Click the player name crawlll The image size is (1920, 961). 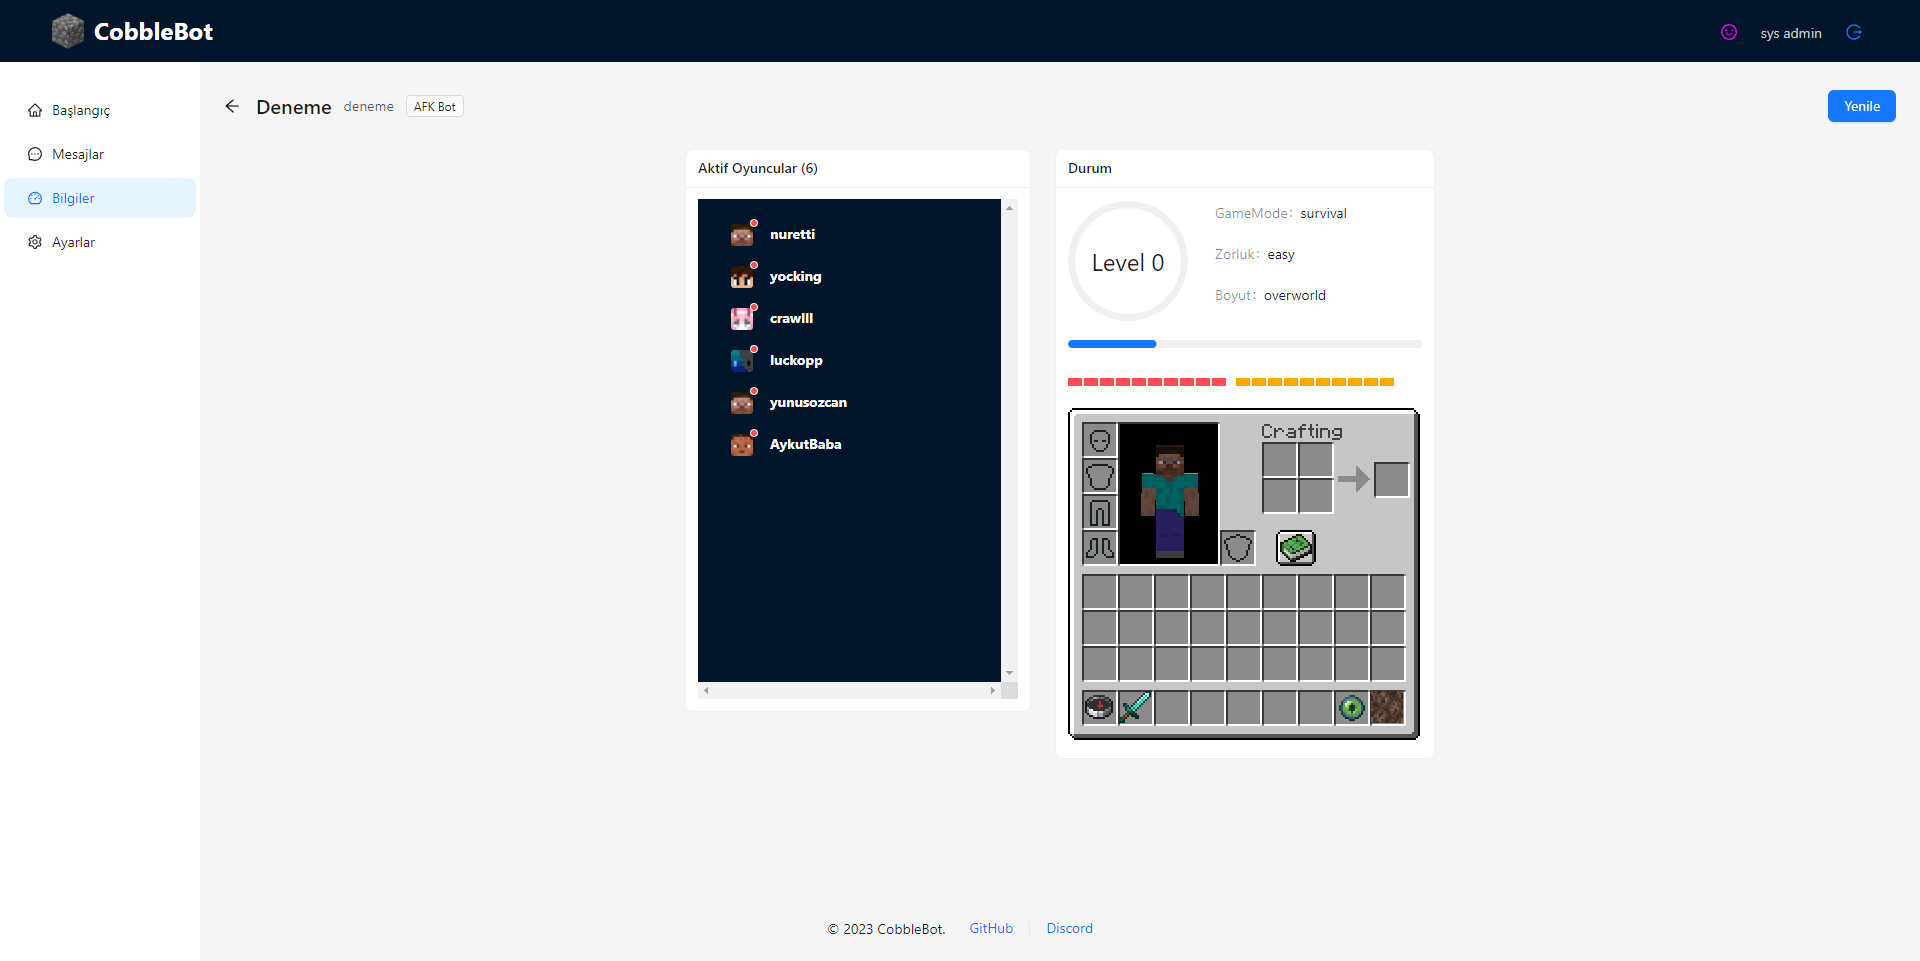pyautogui.click(x=791, y=319)
